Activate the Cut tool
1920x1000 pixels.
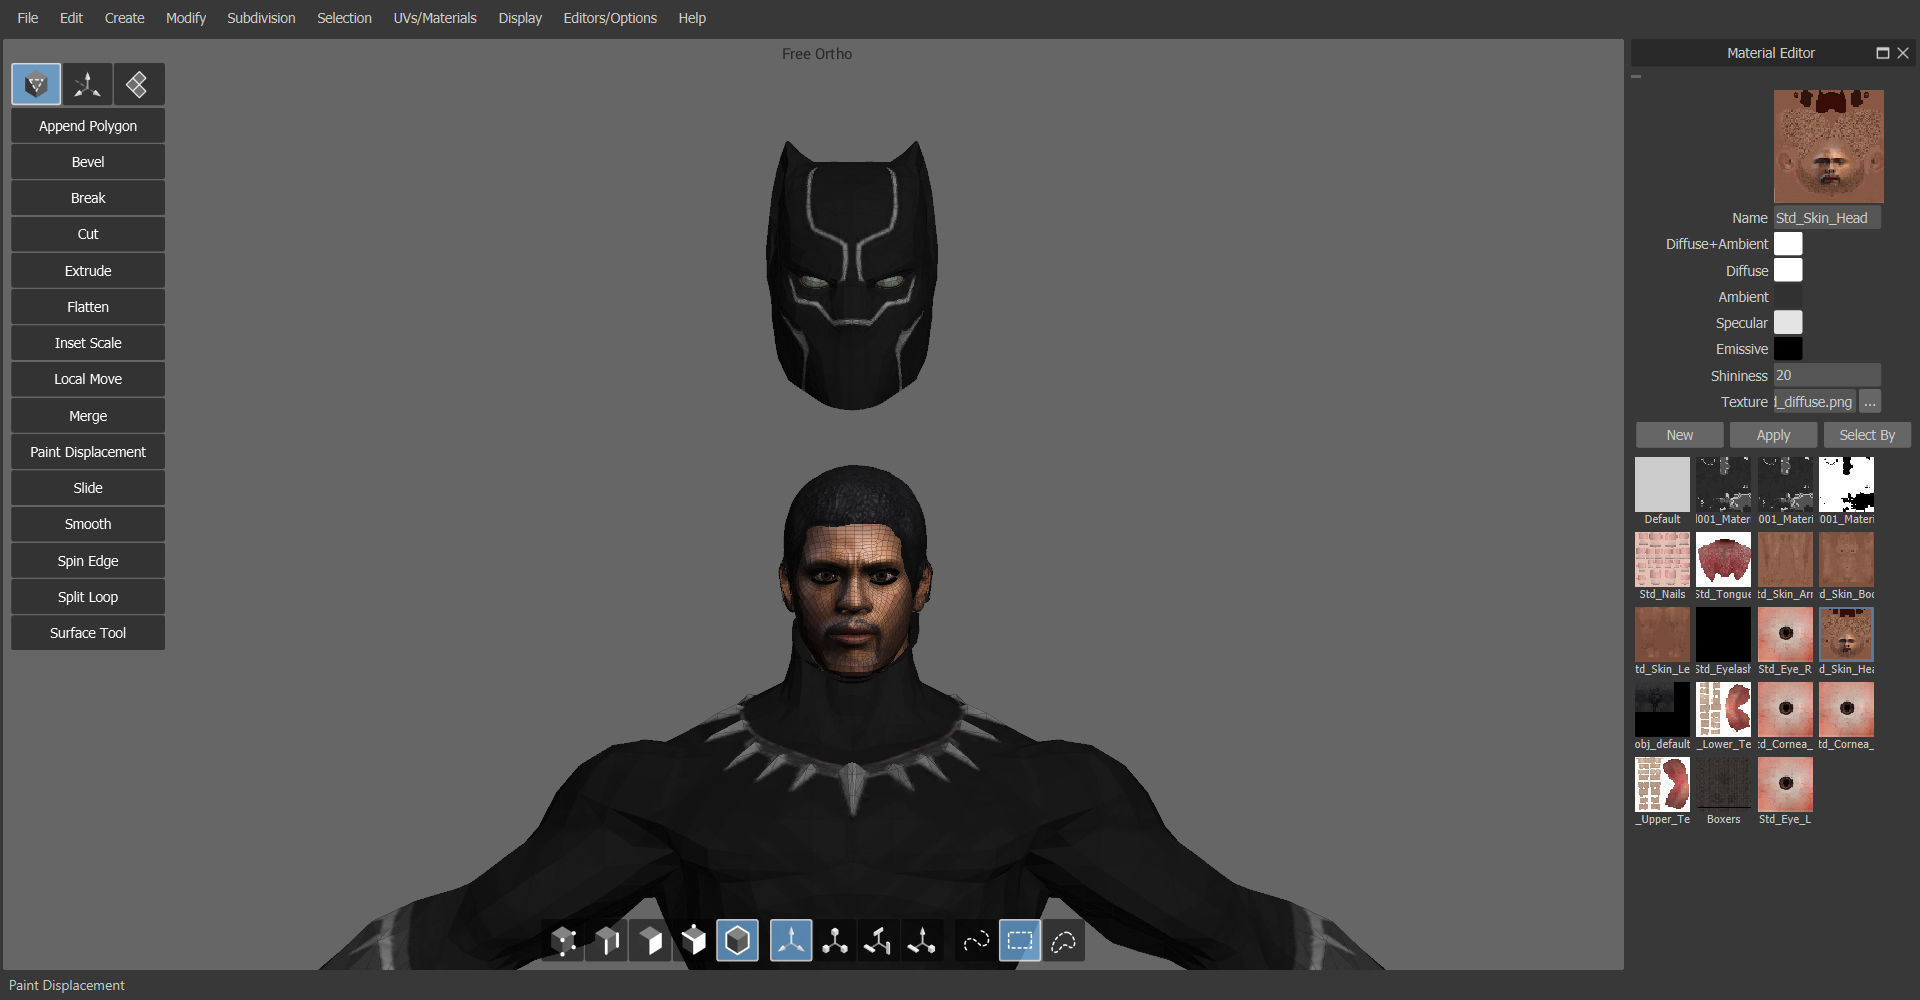[x=88, y=234]
